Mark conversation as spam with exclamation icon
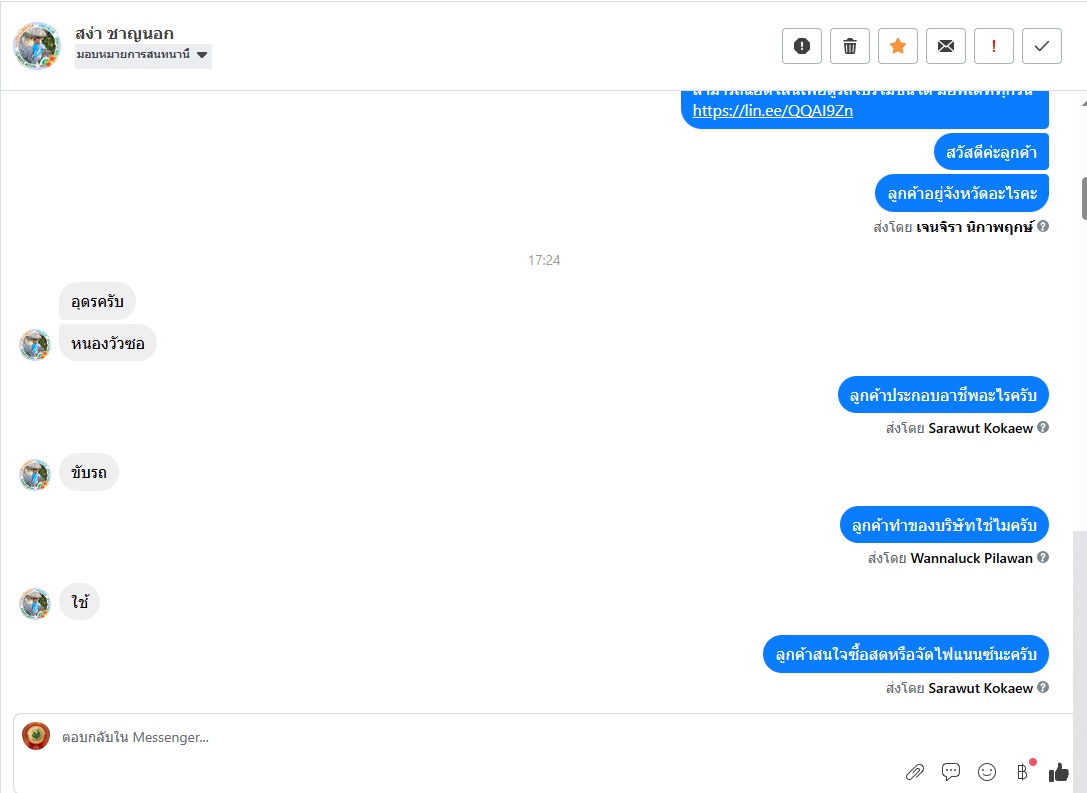This screenshot has height=793, width=1087. pyautogui.click(x=802, y=46)
